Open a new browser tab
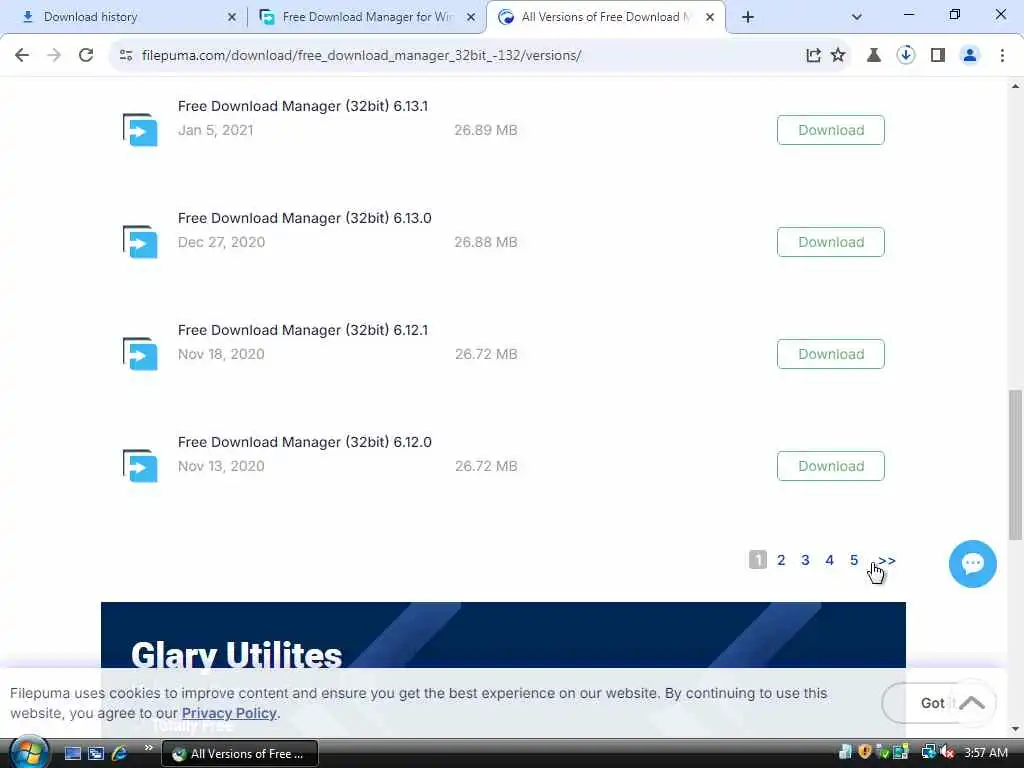 point(748,18)
